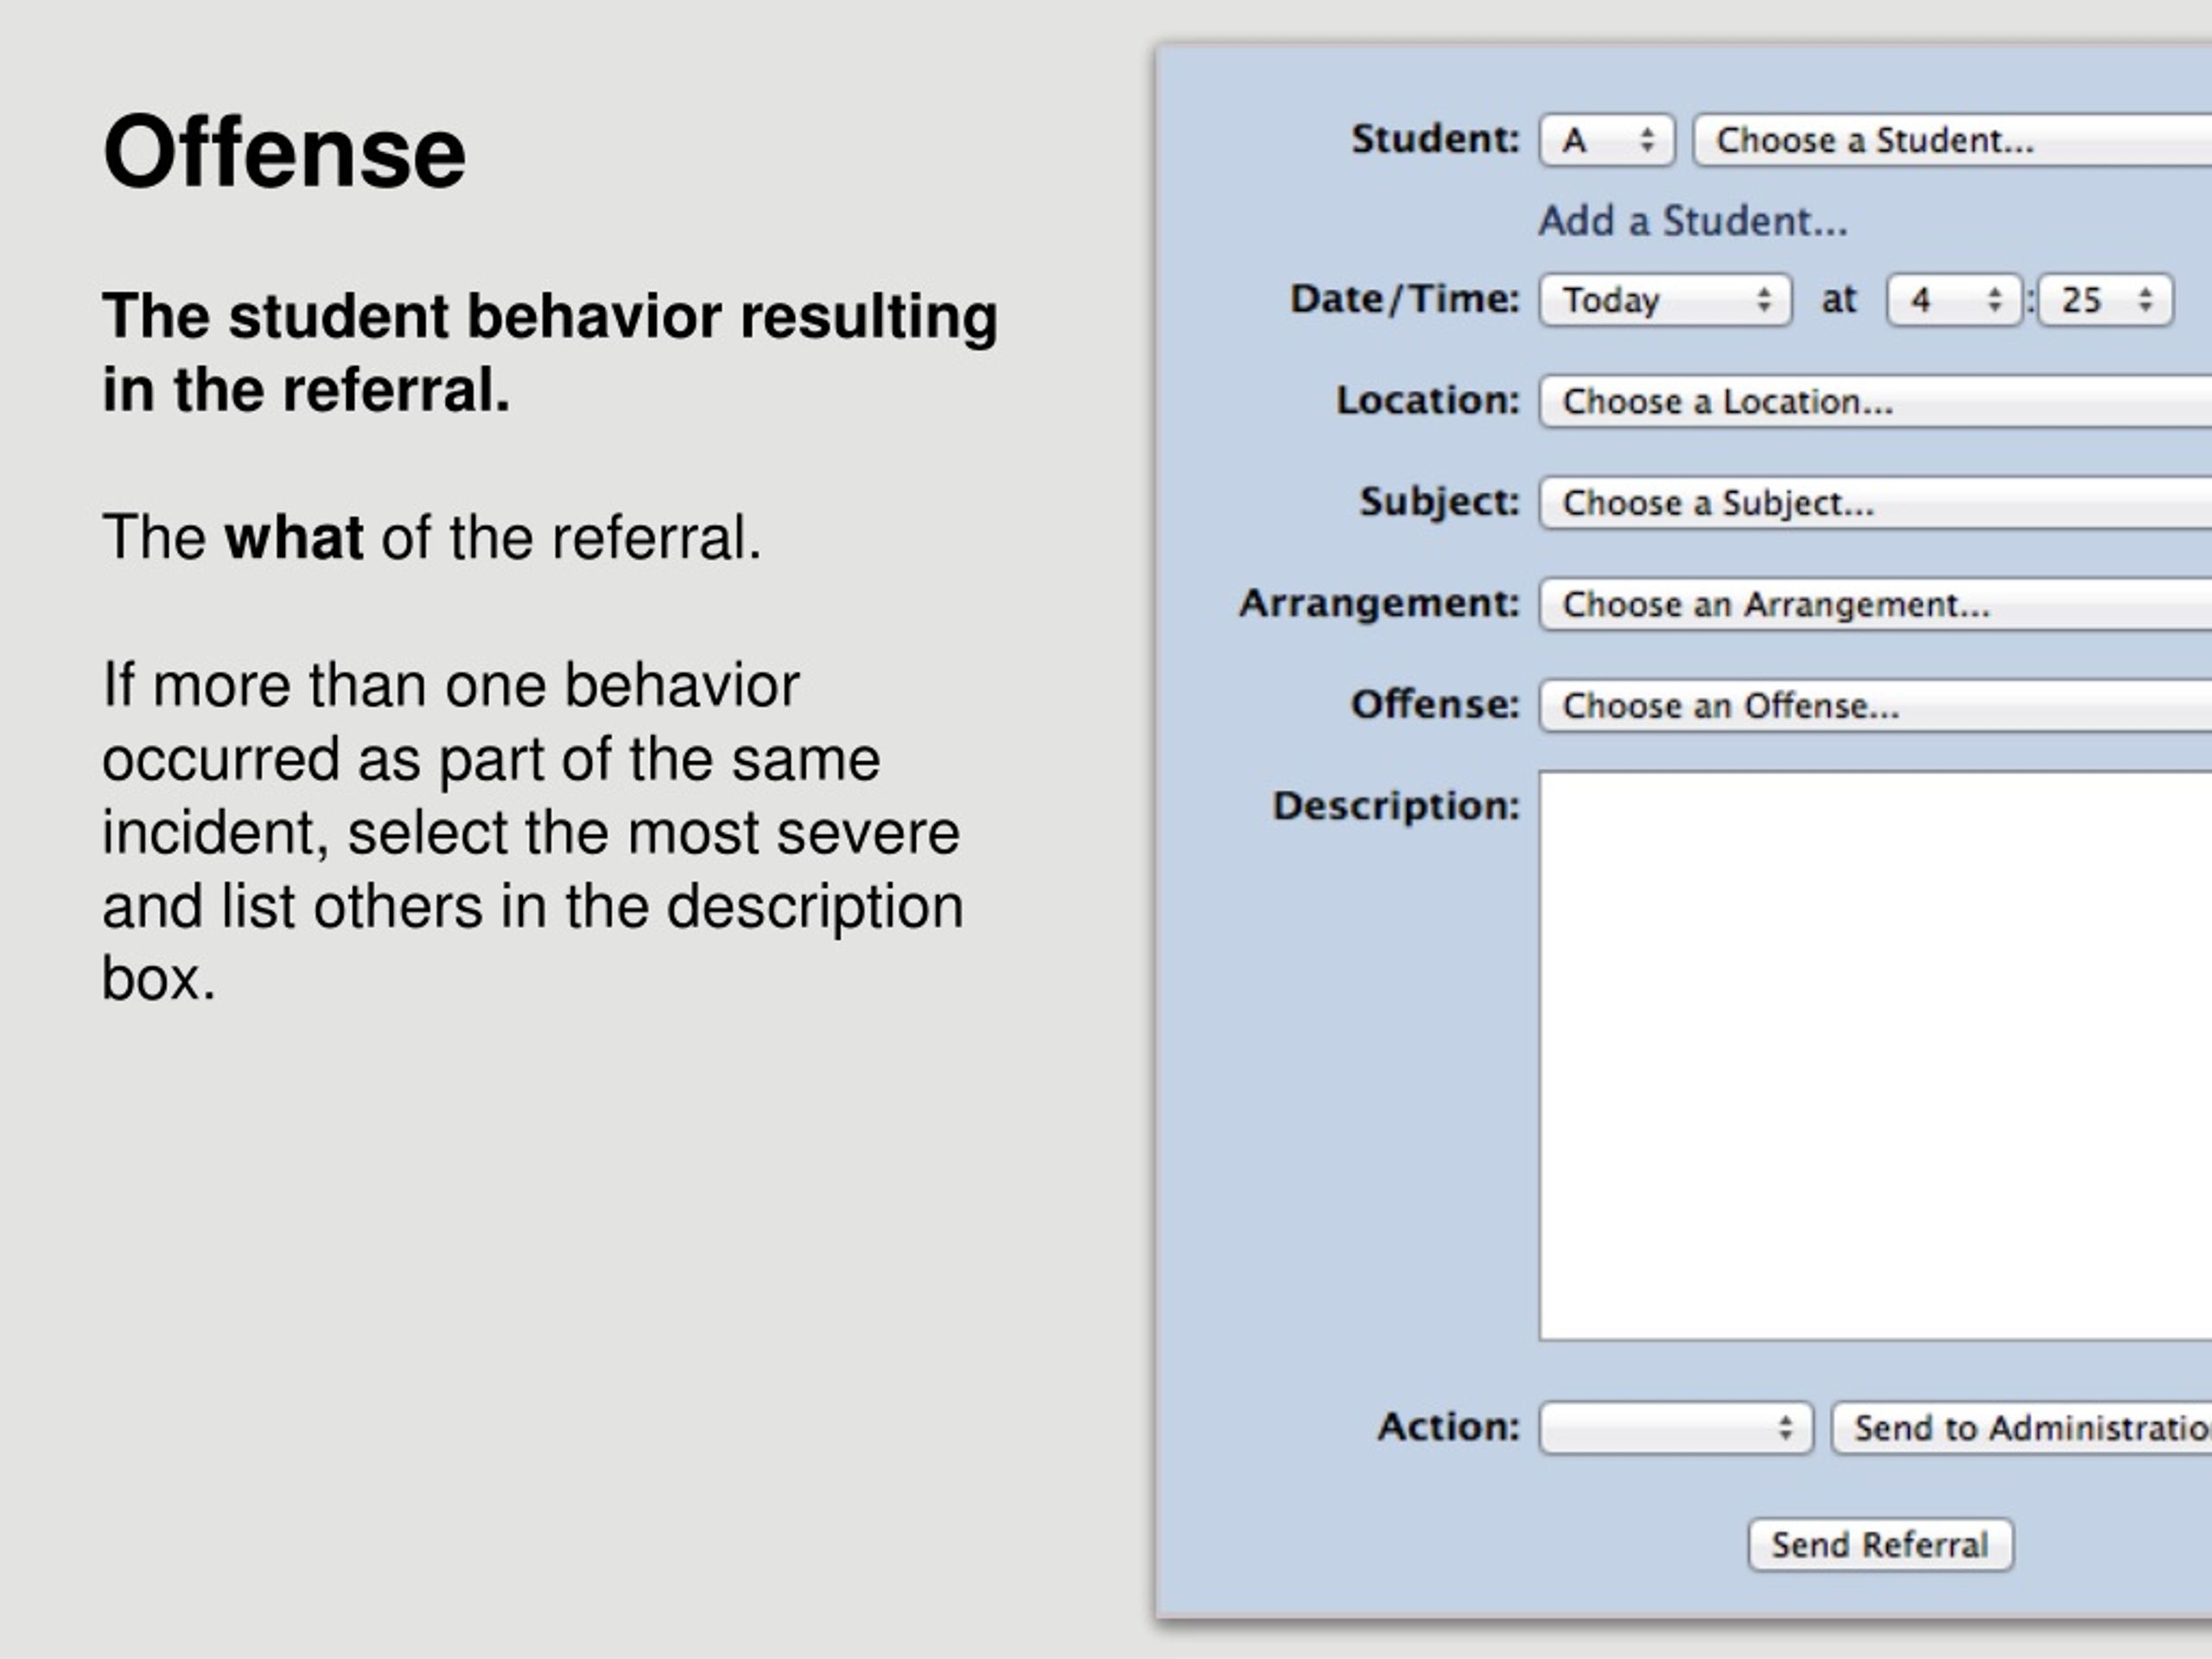
Task: Open the Choose an Arrangement dropdown
Action: (1876, 604)
